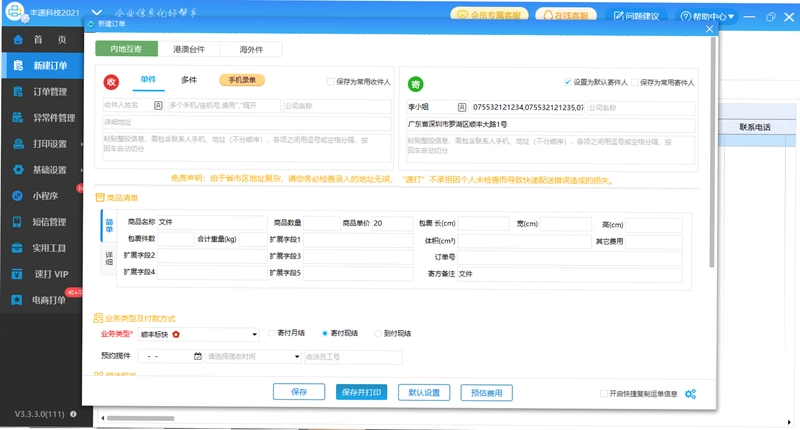Select 到付现结 payment option
The image size is (800, 430).
point(378,334)
